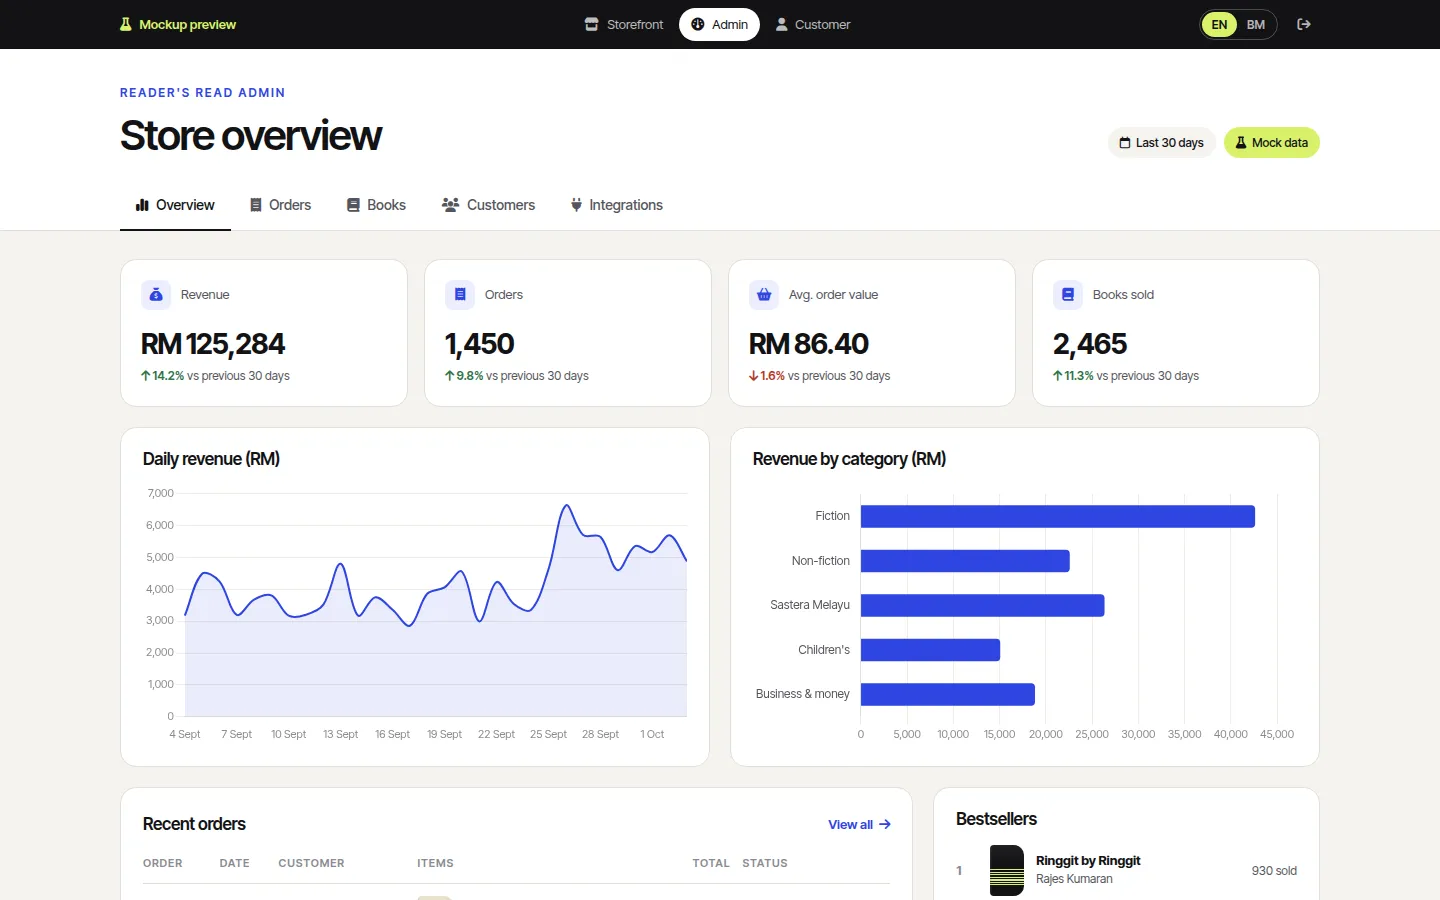Switch to the Storefront view

tap(624, 24)
